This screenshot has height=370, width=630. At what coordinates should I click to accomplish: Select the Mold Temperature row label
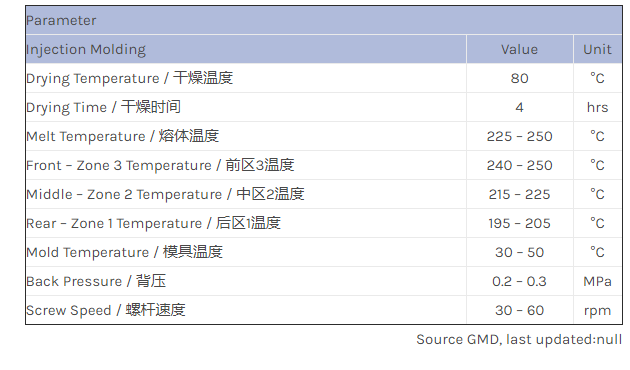click(x=125, y=252)
